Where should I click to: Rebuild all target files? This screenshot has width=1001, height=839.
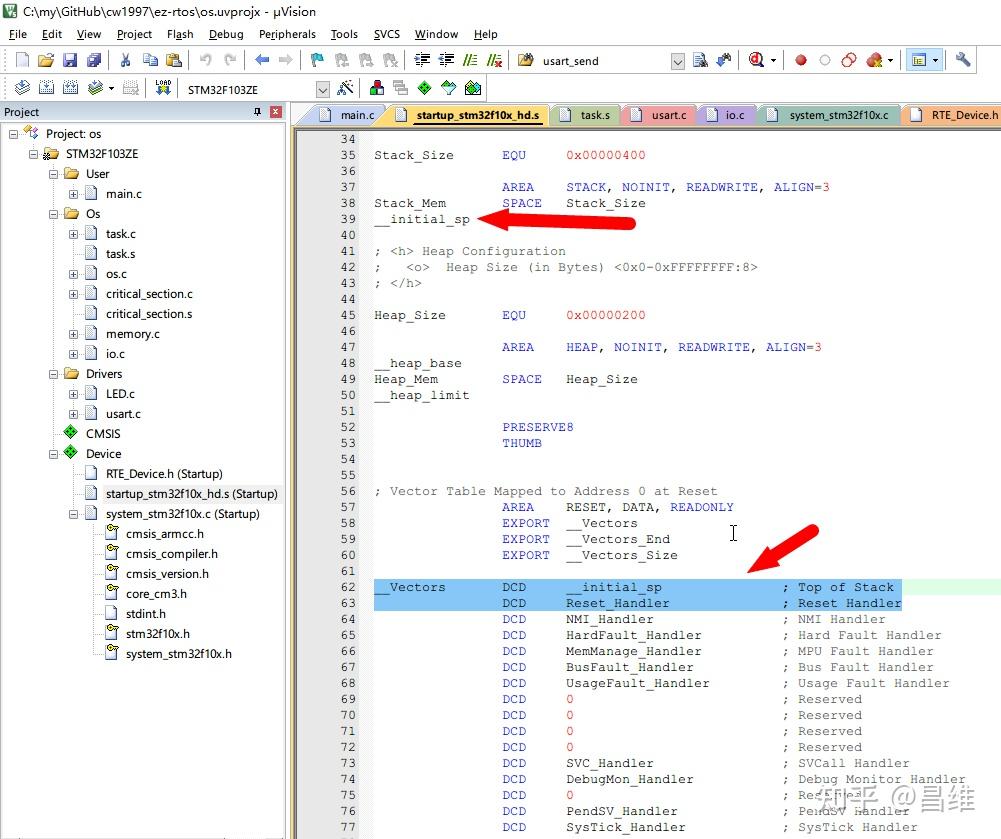[71, 87]
